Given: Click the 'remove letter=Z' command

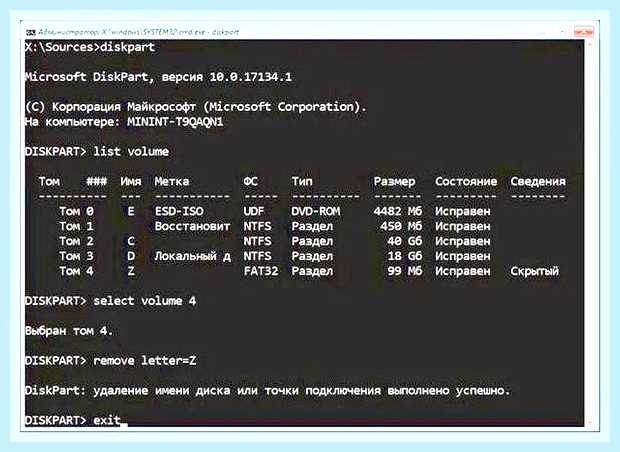Looking at the screenshot, I should 145,361.
